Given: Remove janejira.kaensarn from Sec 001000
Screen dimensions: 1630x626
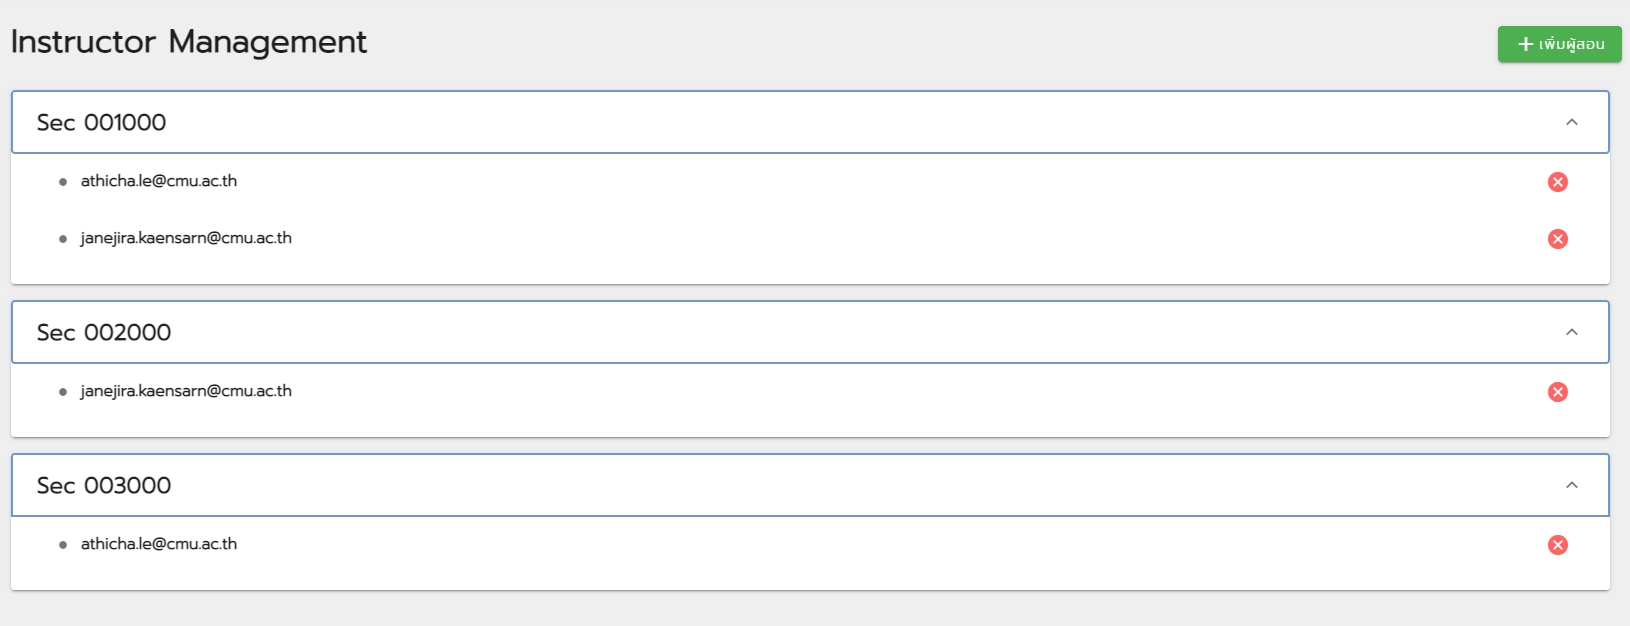Looking at the screenshot, I should pos(1557,239).
